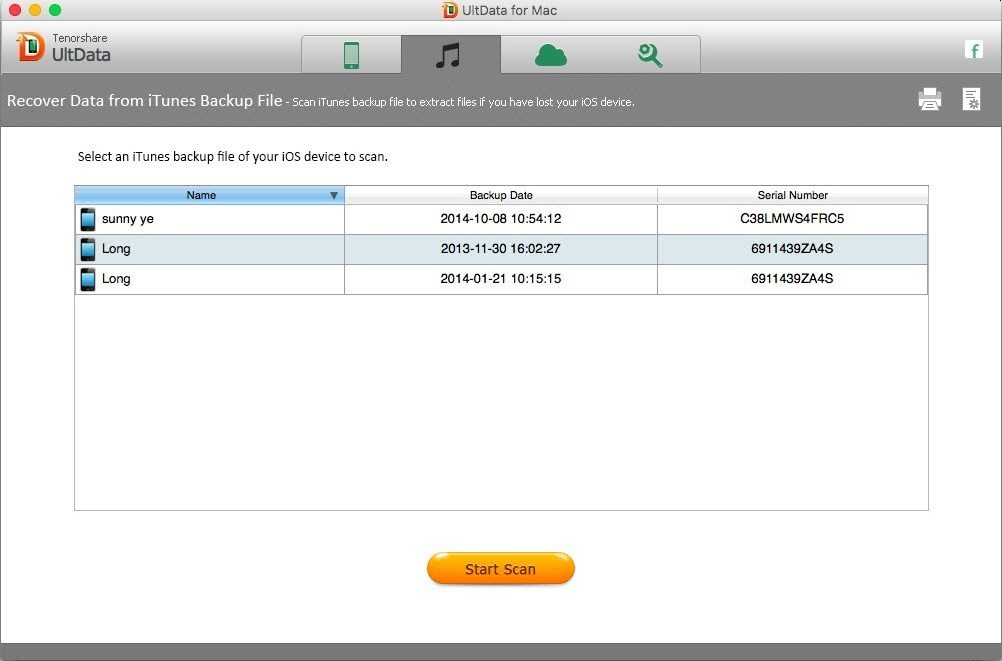Maximize the UltData window with green button

click(56, 10)
